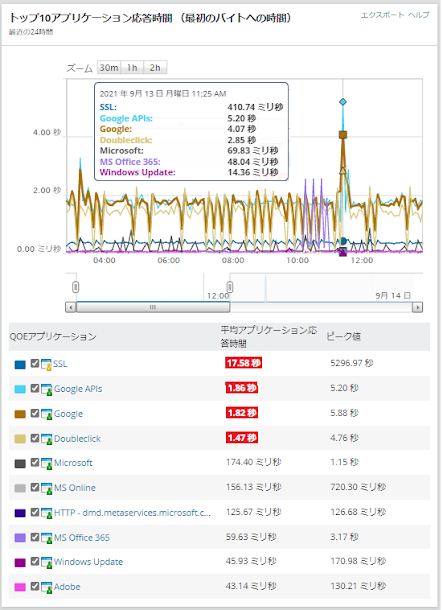The image size is (443, 610).
Task: Click the QOEアプリケーション column header
Action: (x=53, y=337)
